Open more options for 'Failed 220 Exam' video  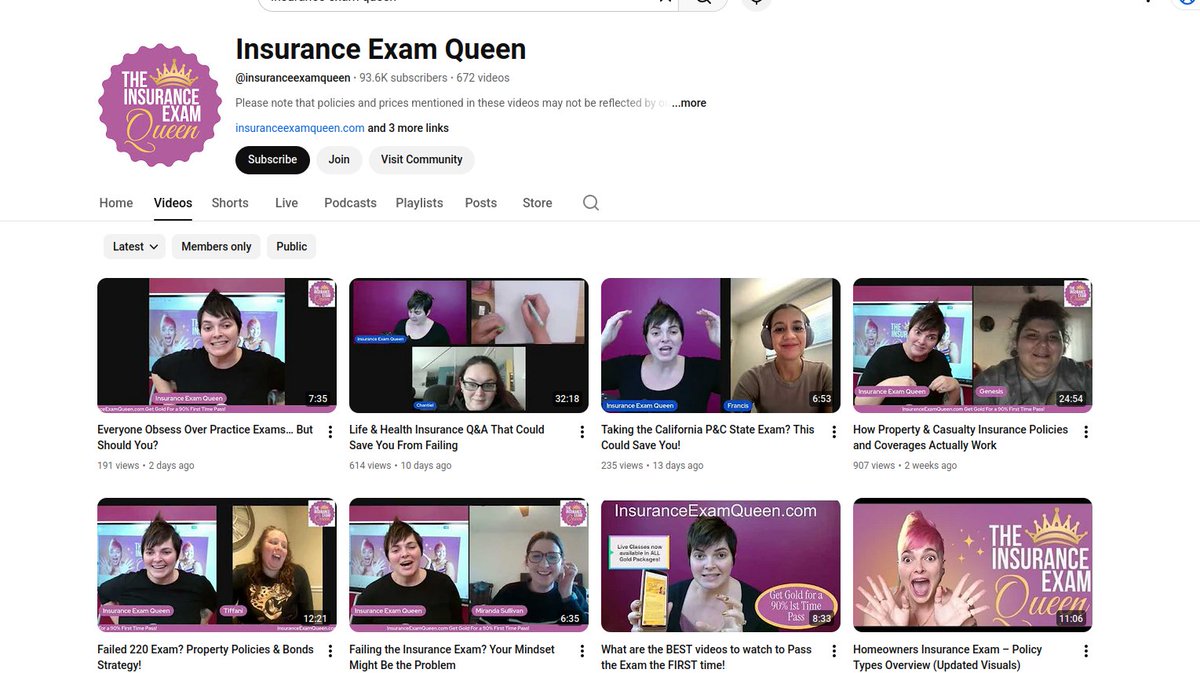[x=331, y=652]
